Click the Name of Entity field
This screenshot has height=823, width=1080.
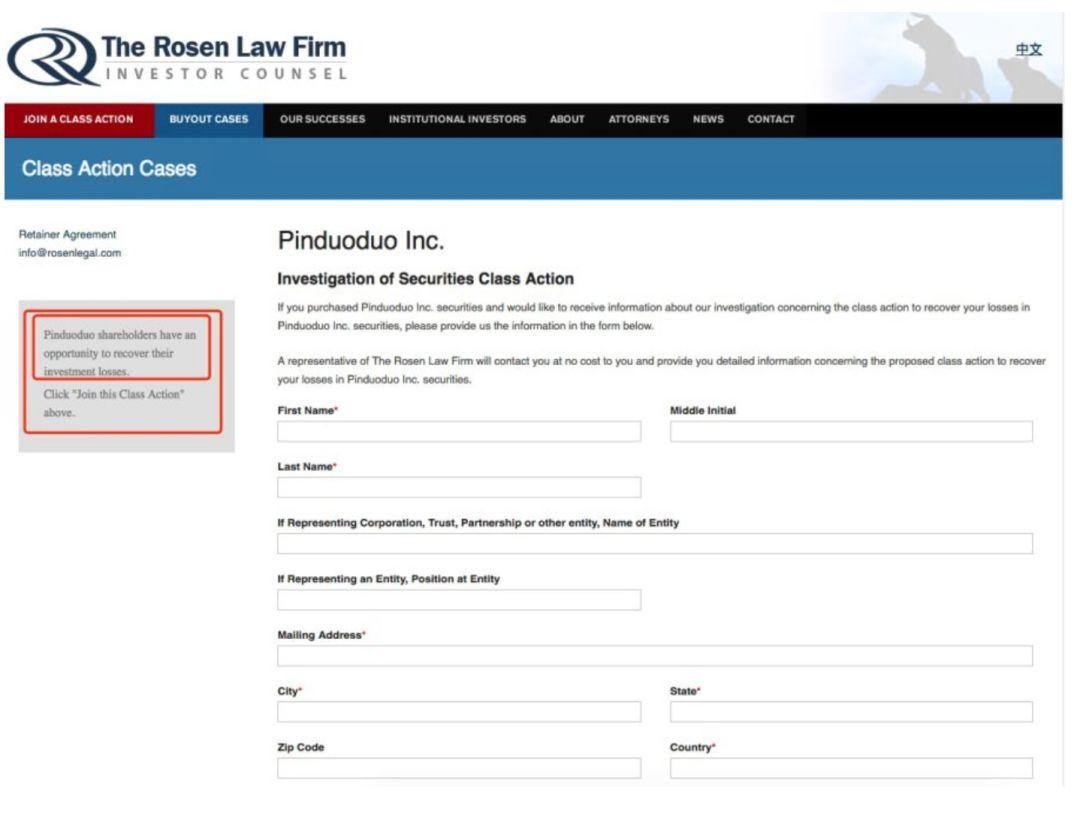tap(655, 544)
